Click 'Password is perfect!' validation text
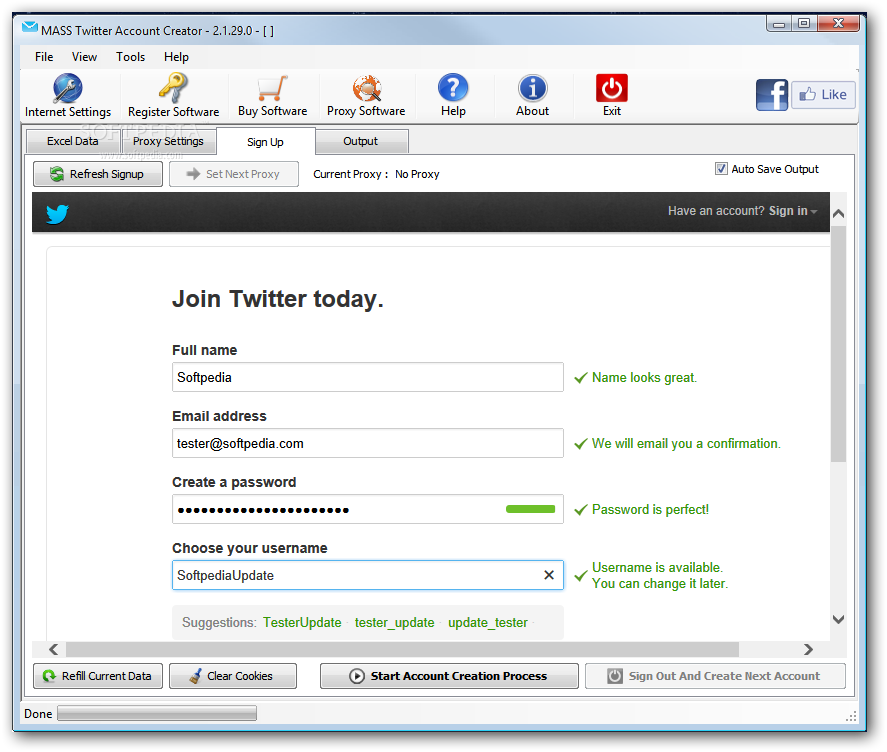The image size is (887, 752). [650, 509]
